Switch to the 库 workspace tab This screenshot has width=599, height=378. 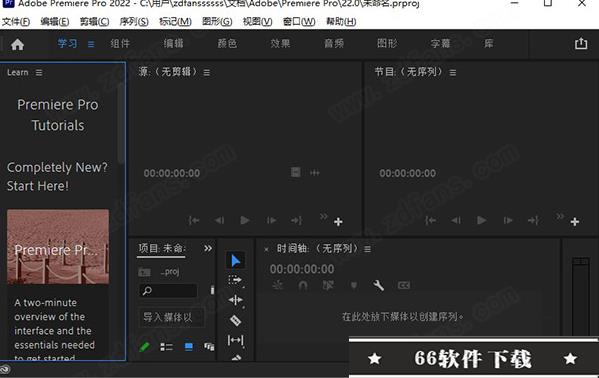[489, 44]
